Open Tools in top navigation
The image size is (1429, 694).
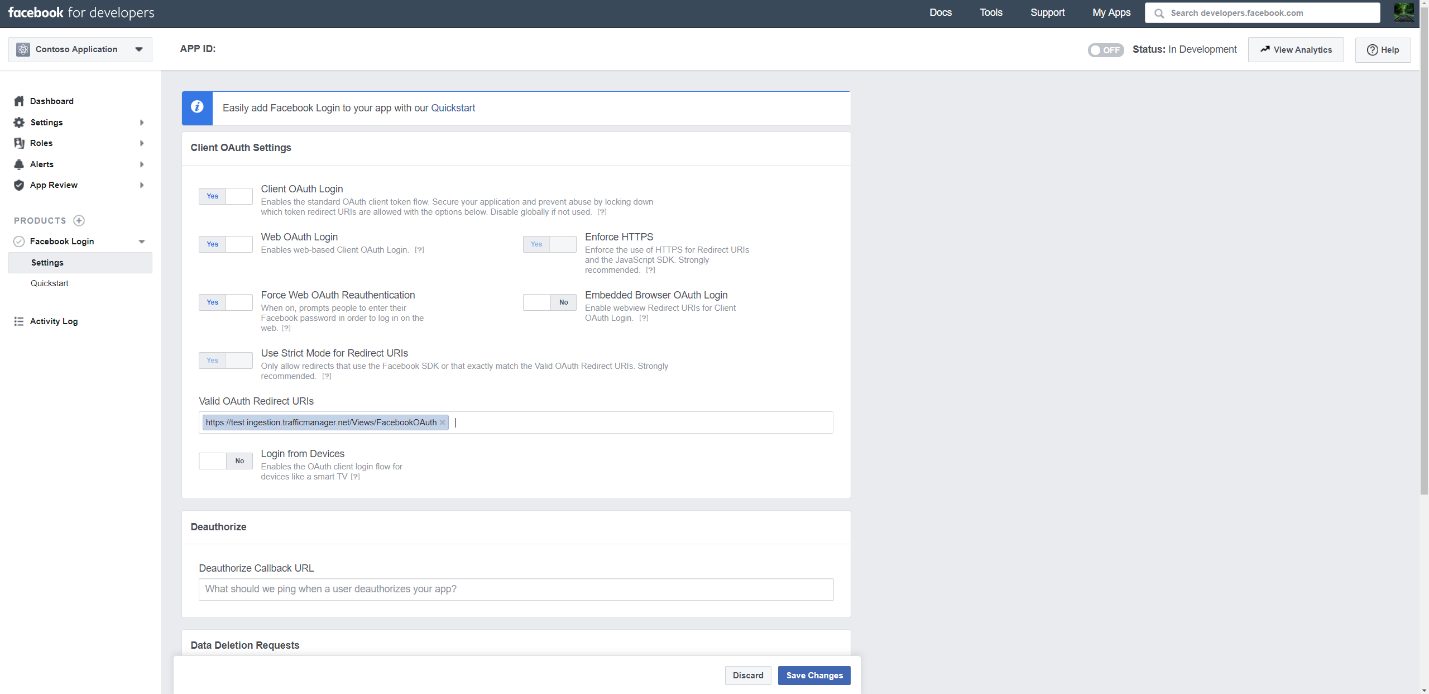pyautogui.click(x=991, y=13)
